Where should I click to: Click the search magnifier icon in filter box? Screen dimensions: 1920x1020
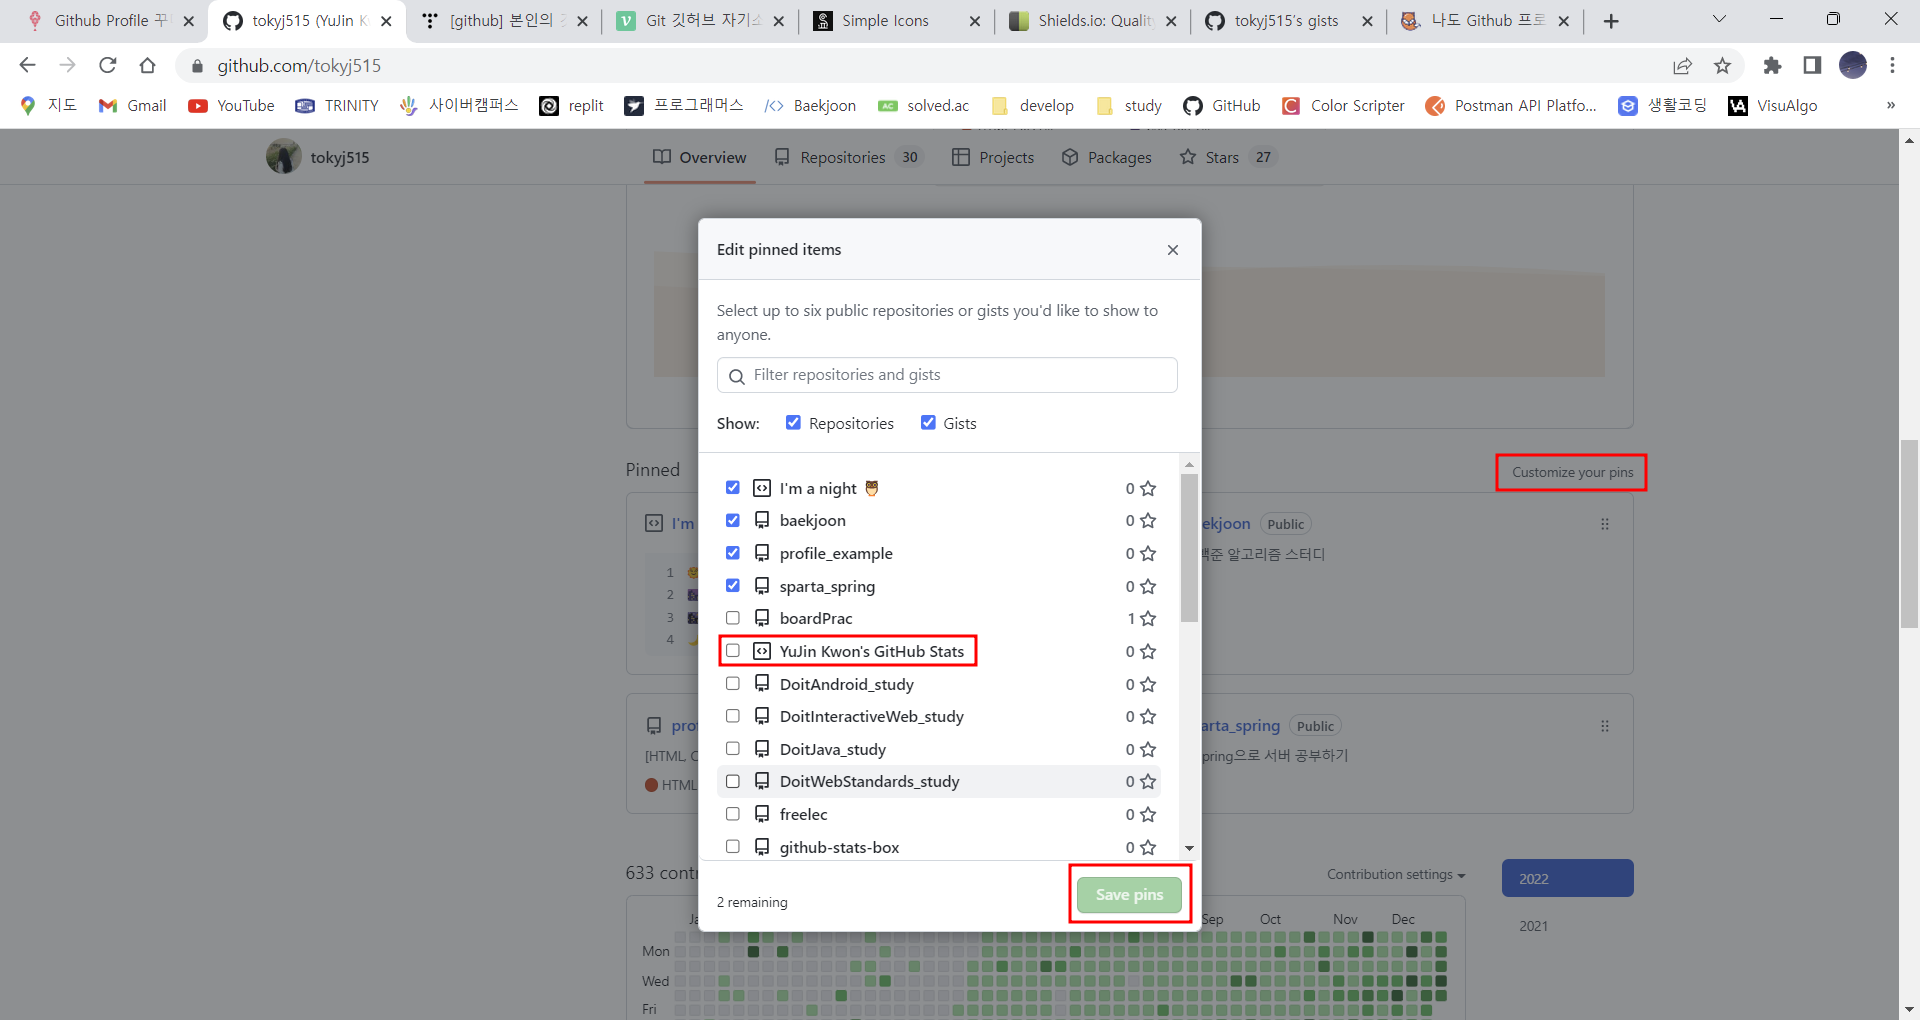[x=737, y=376]
